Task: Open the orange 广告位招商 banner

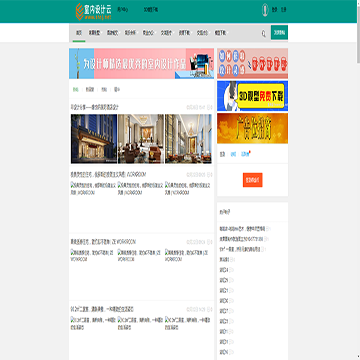Action: coord(252,128)
